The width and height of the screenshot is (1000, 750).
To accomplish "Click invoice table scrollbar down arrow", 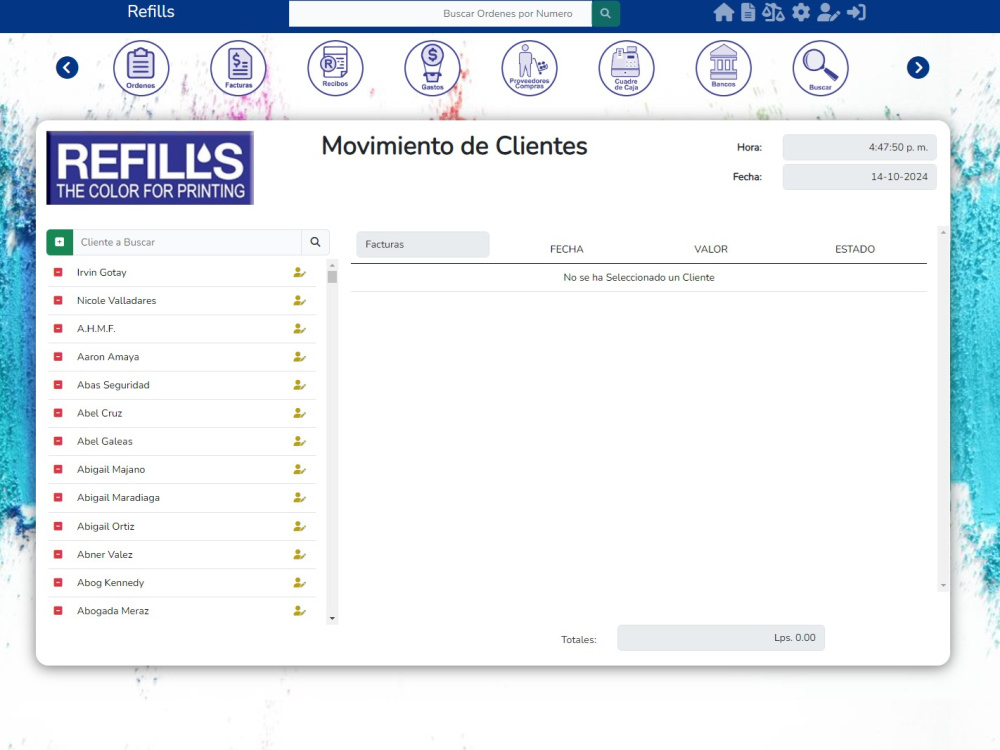I will click(943, 585).
